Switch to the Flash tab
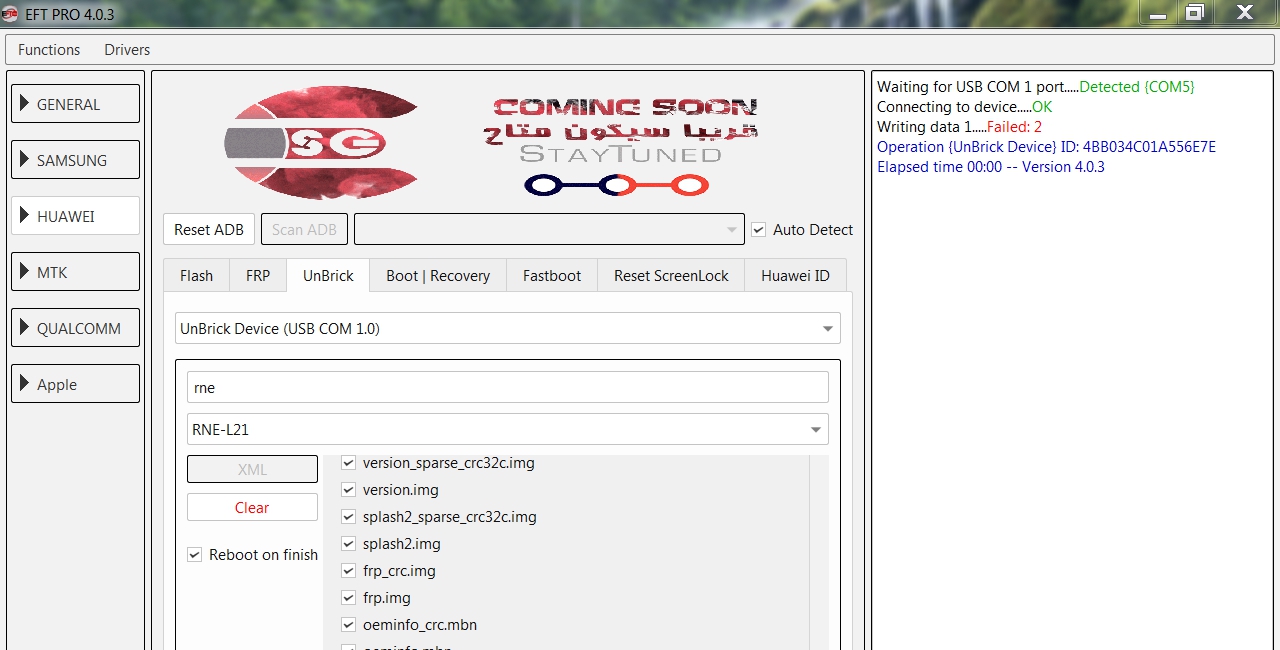 click(197, 275)
